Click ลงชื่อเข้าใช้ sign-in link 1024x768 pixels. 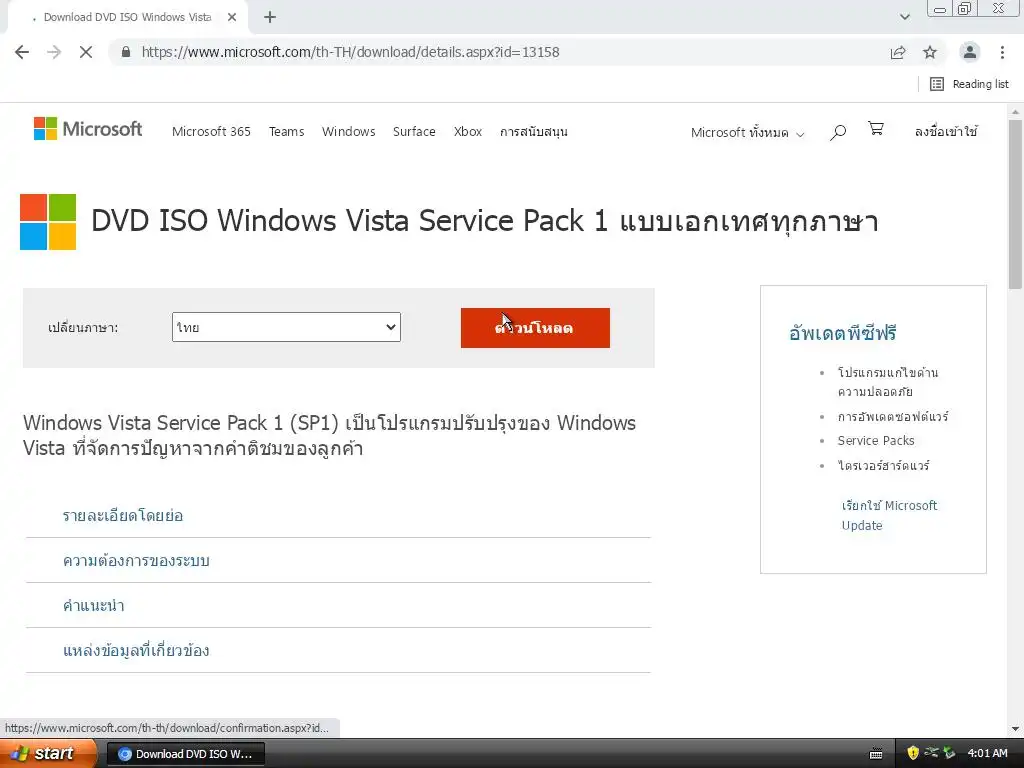(x=946, y=131)
